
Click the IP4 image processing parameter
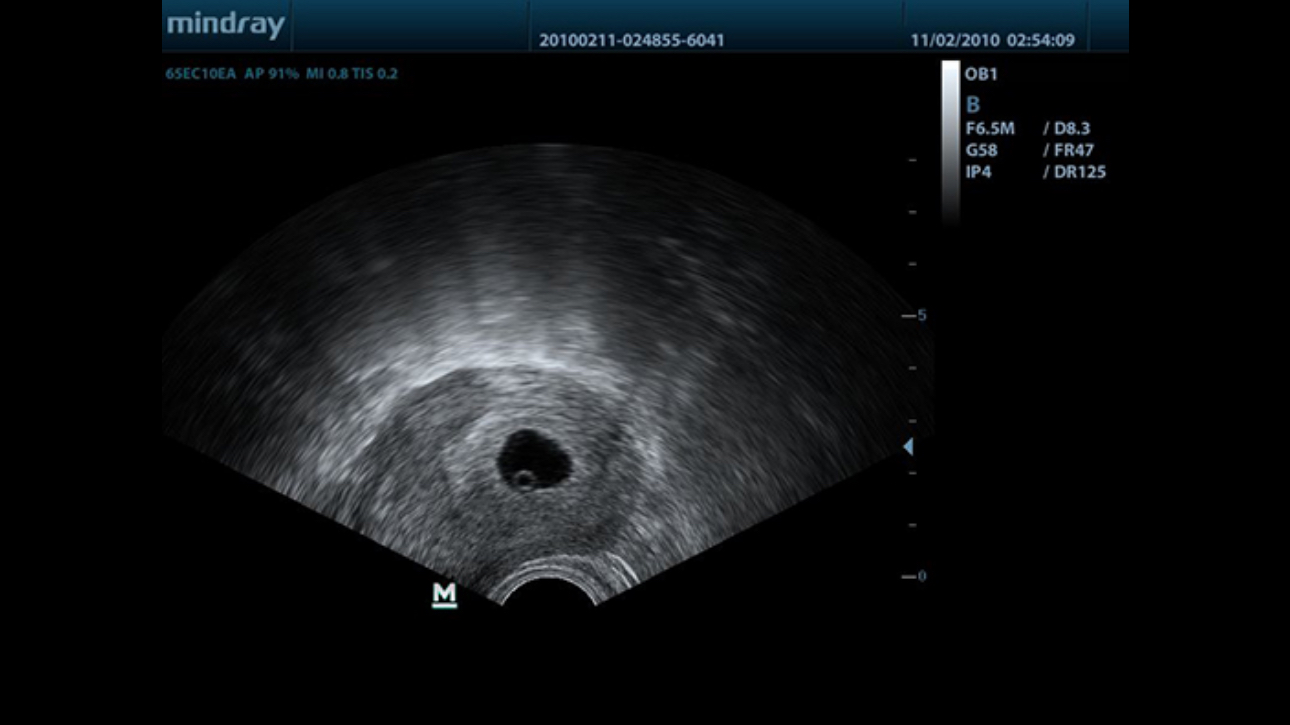[979, 172]
